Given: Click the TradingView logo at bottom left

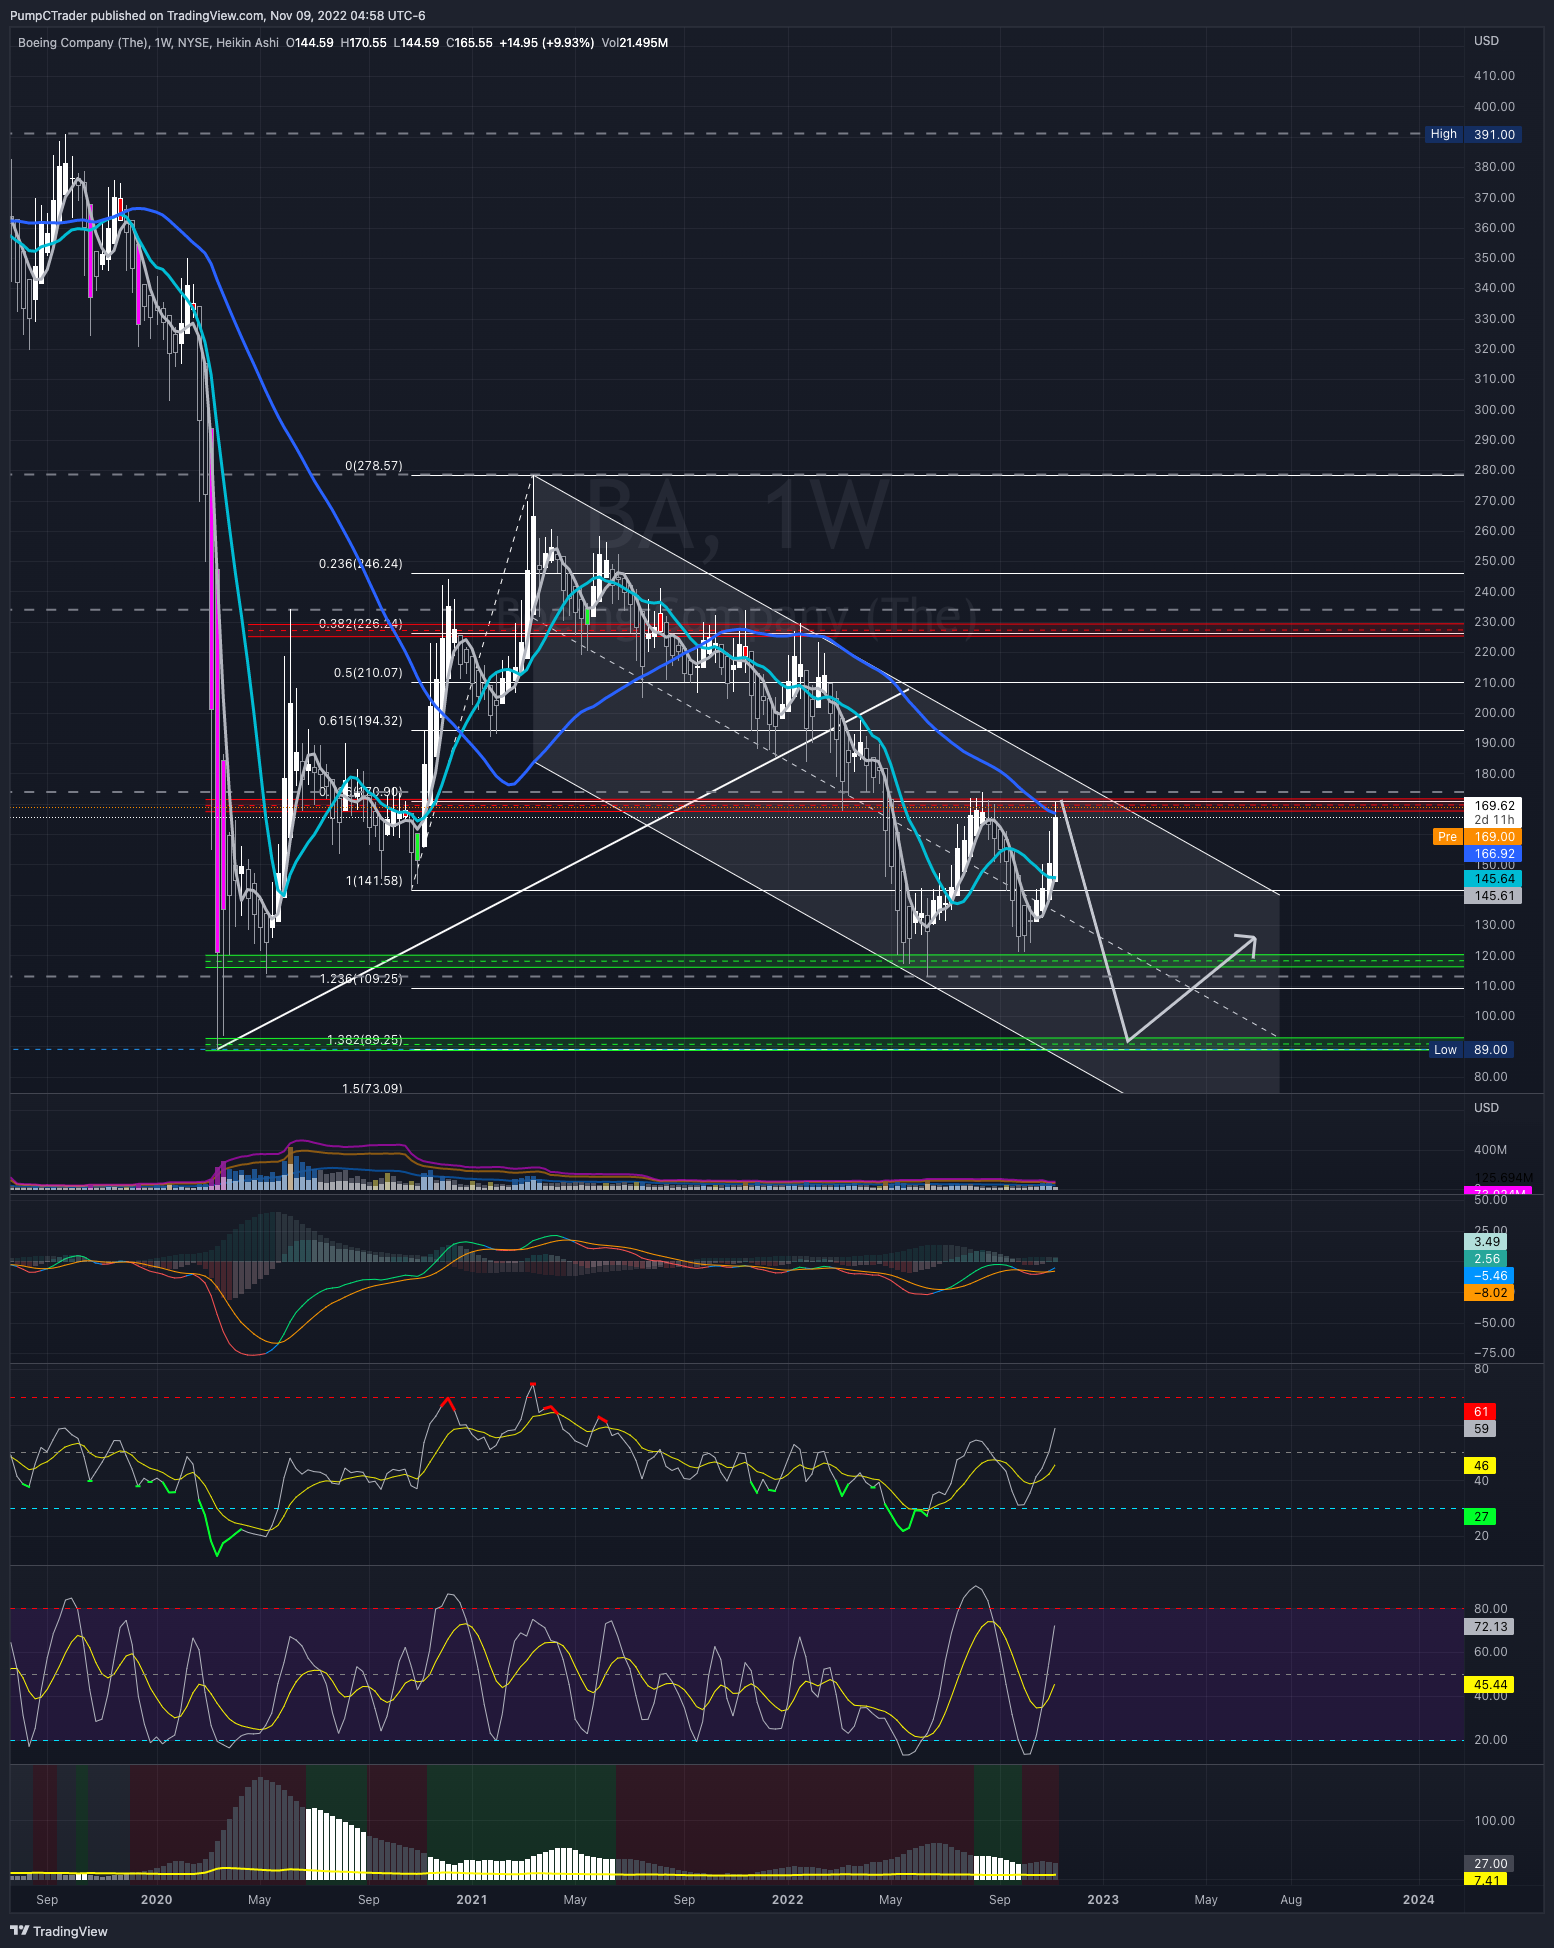Looking at the screenshot, I should pyautogui.click(x=59, y=1931).
